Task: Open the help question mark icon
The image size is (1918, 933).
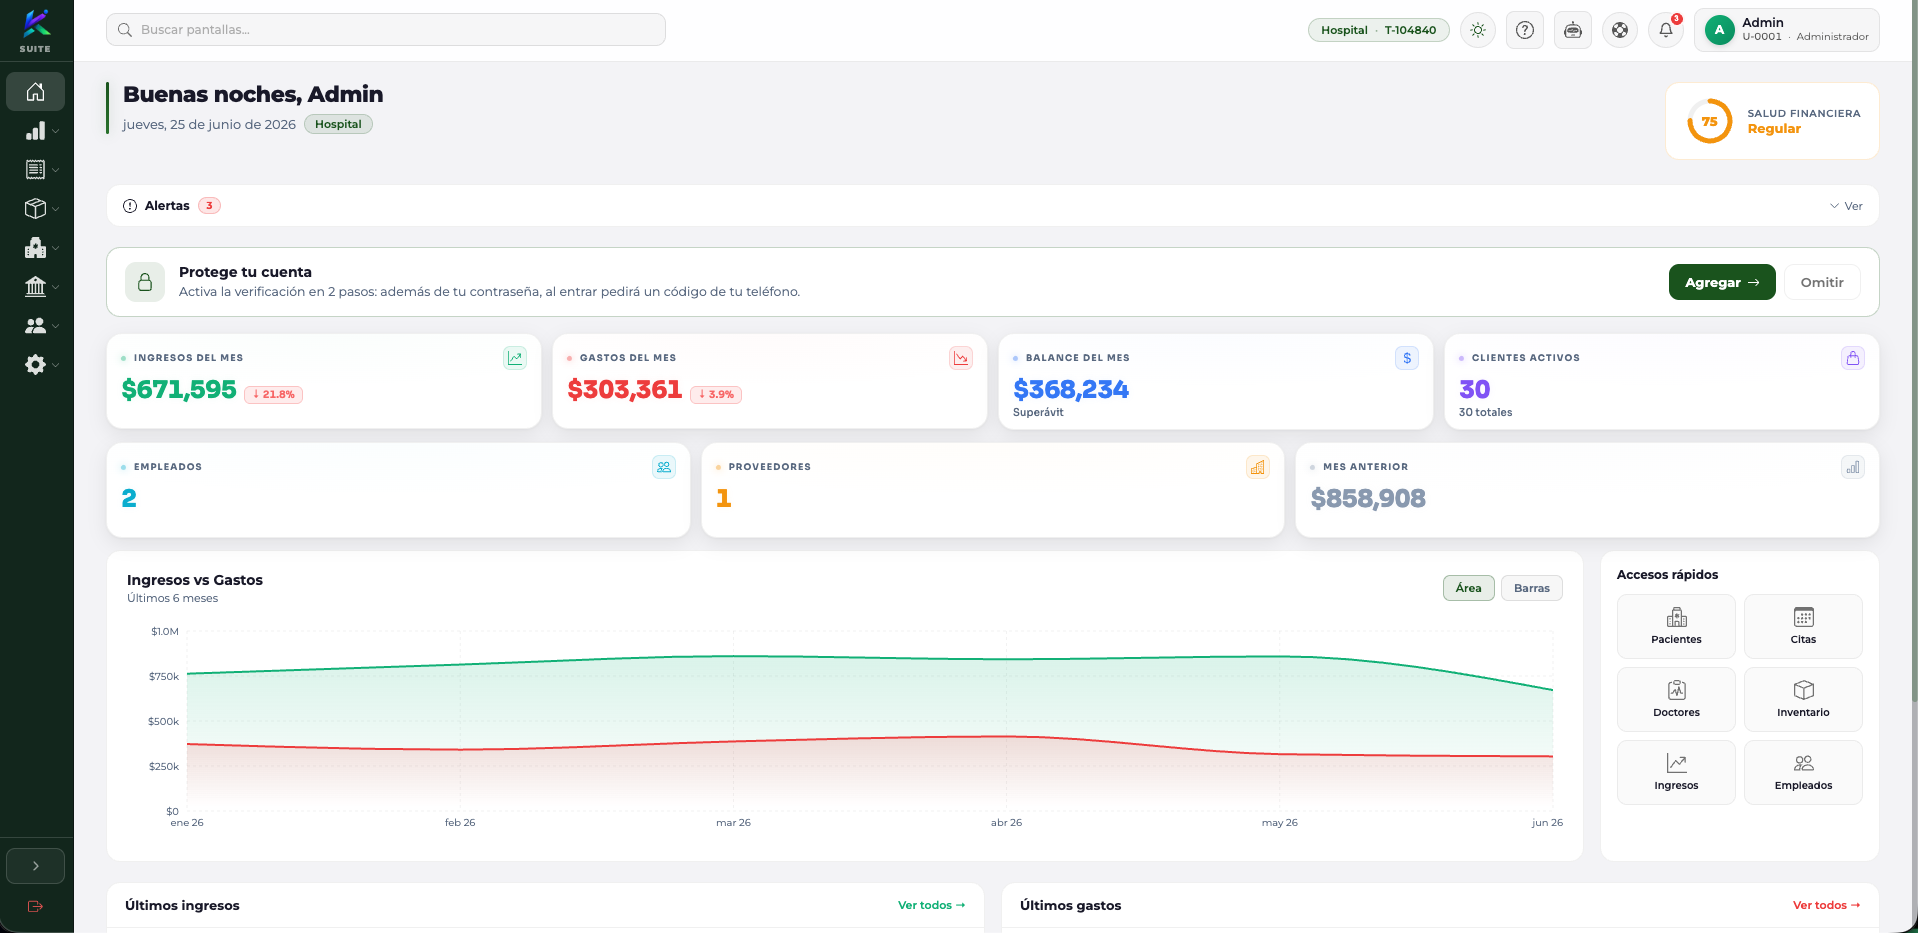Action: (1525, 30)
